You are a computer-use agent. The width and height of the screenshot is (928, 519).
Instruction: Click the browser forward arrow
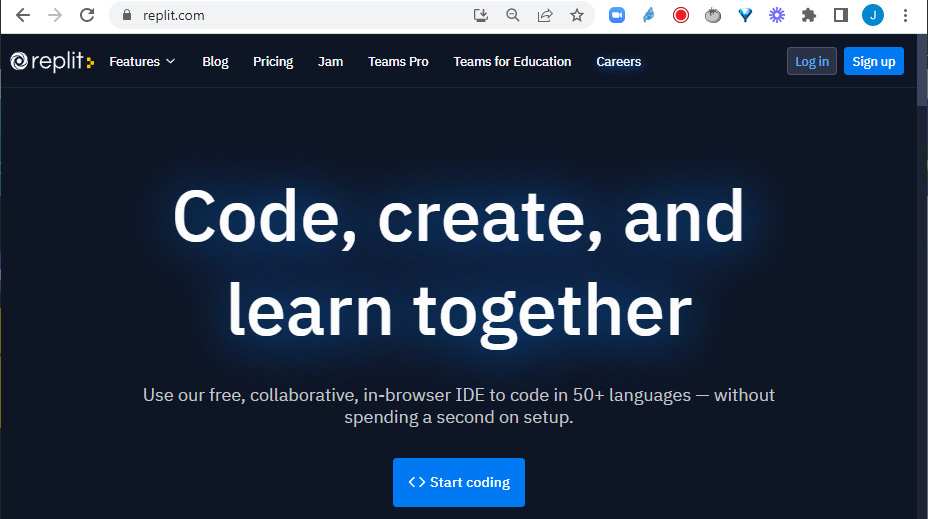click(54, 15)
